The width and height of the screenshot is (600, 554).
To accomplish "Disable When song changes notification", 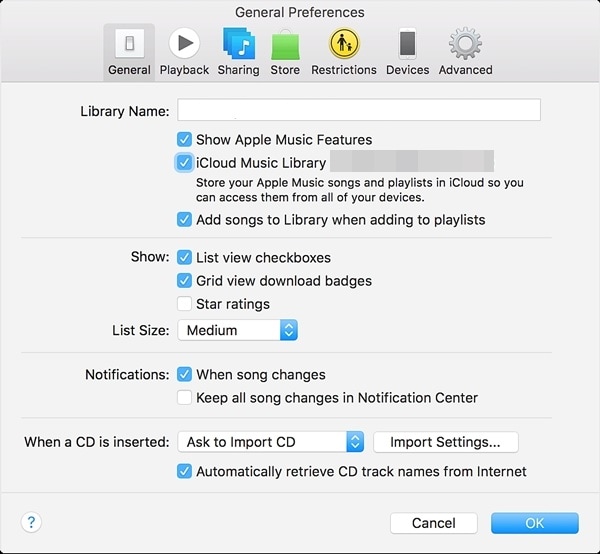I will pyautogui.click(x=184, y=374).
